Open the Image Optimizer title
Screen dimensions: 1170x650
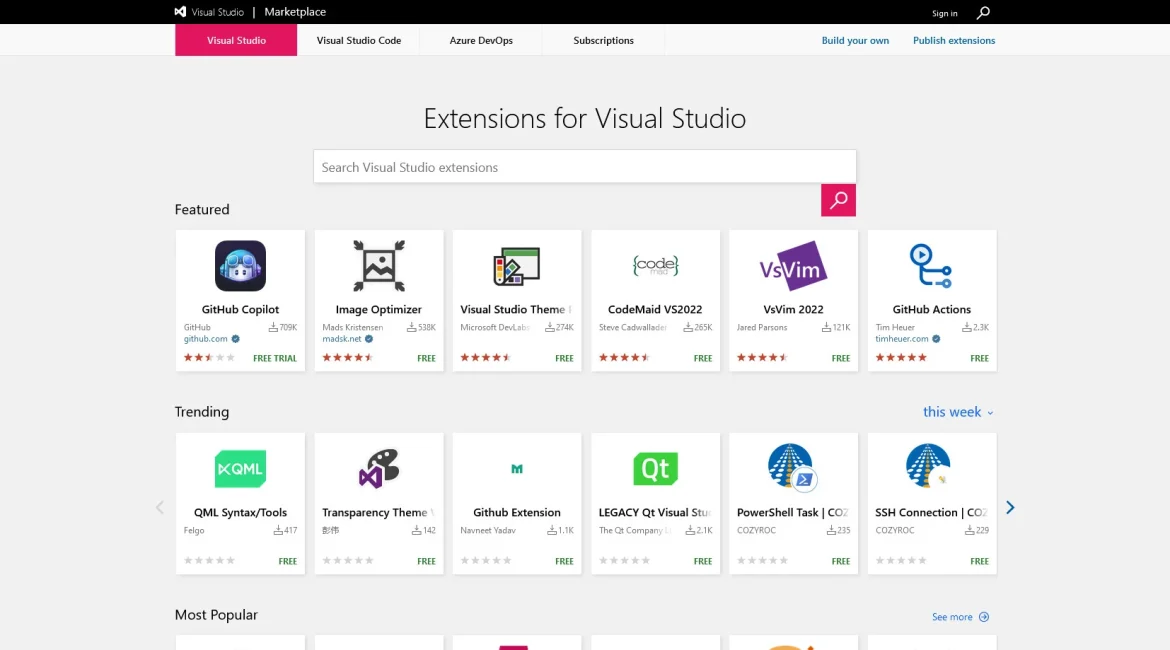pos(378,310)
